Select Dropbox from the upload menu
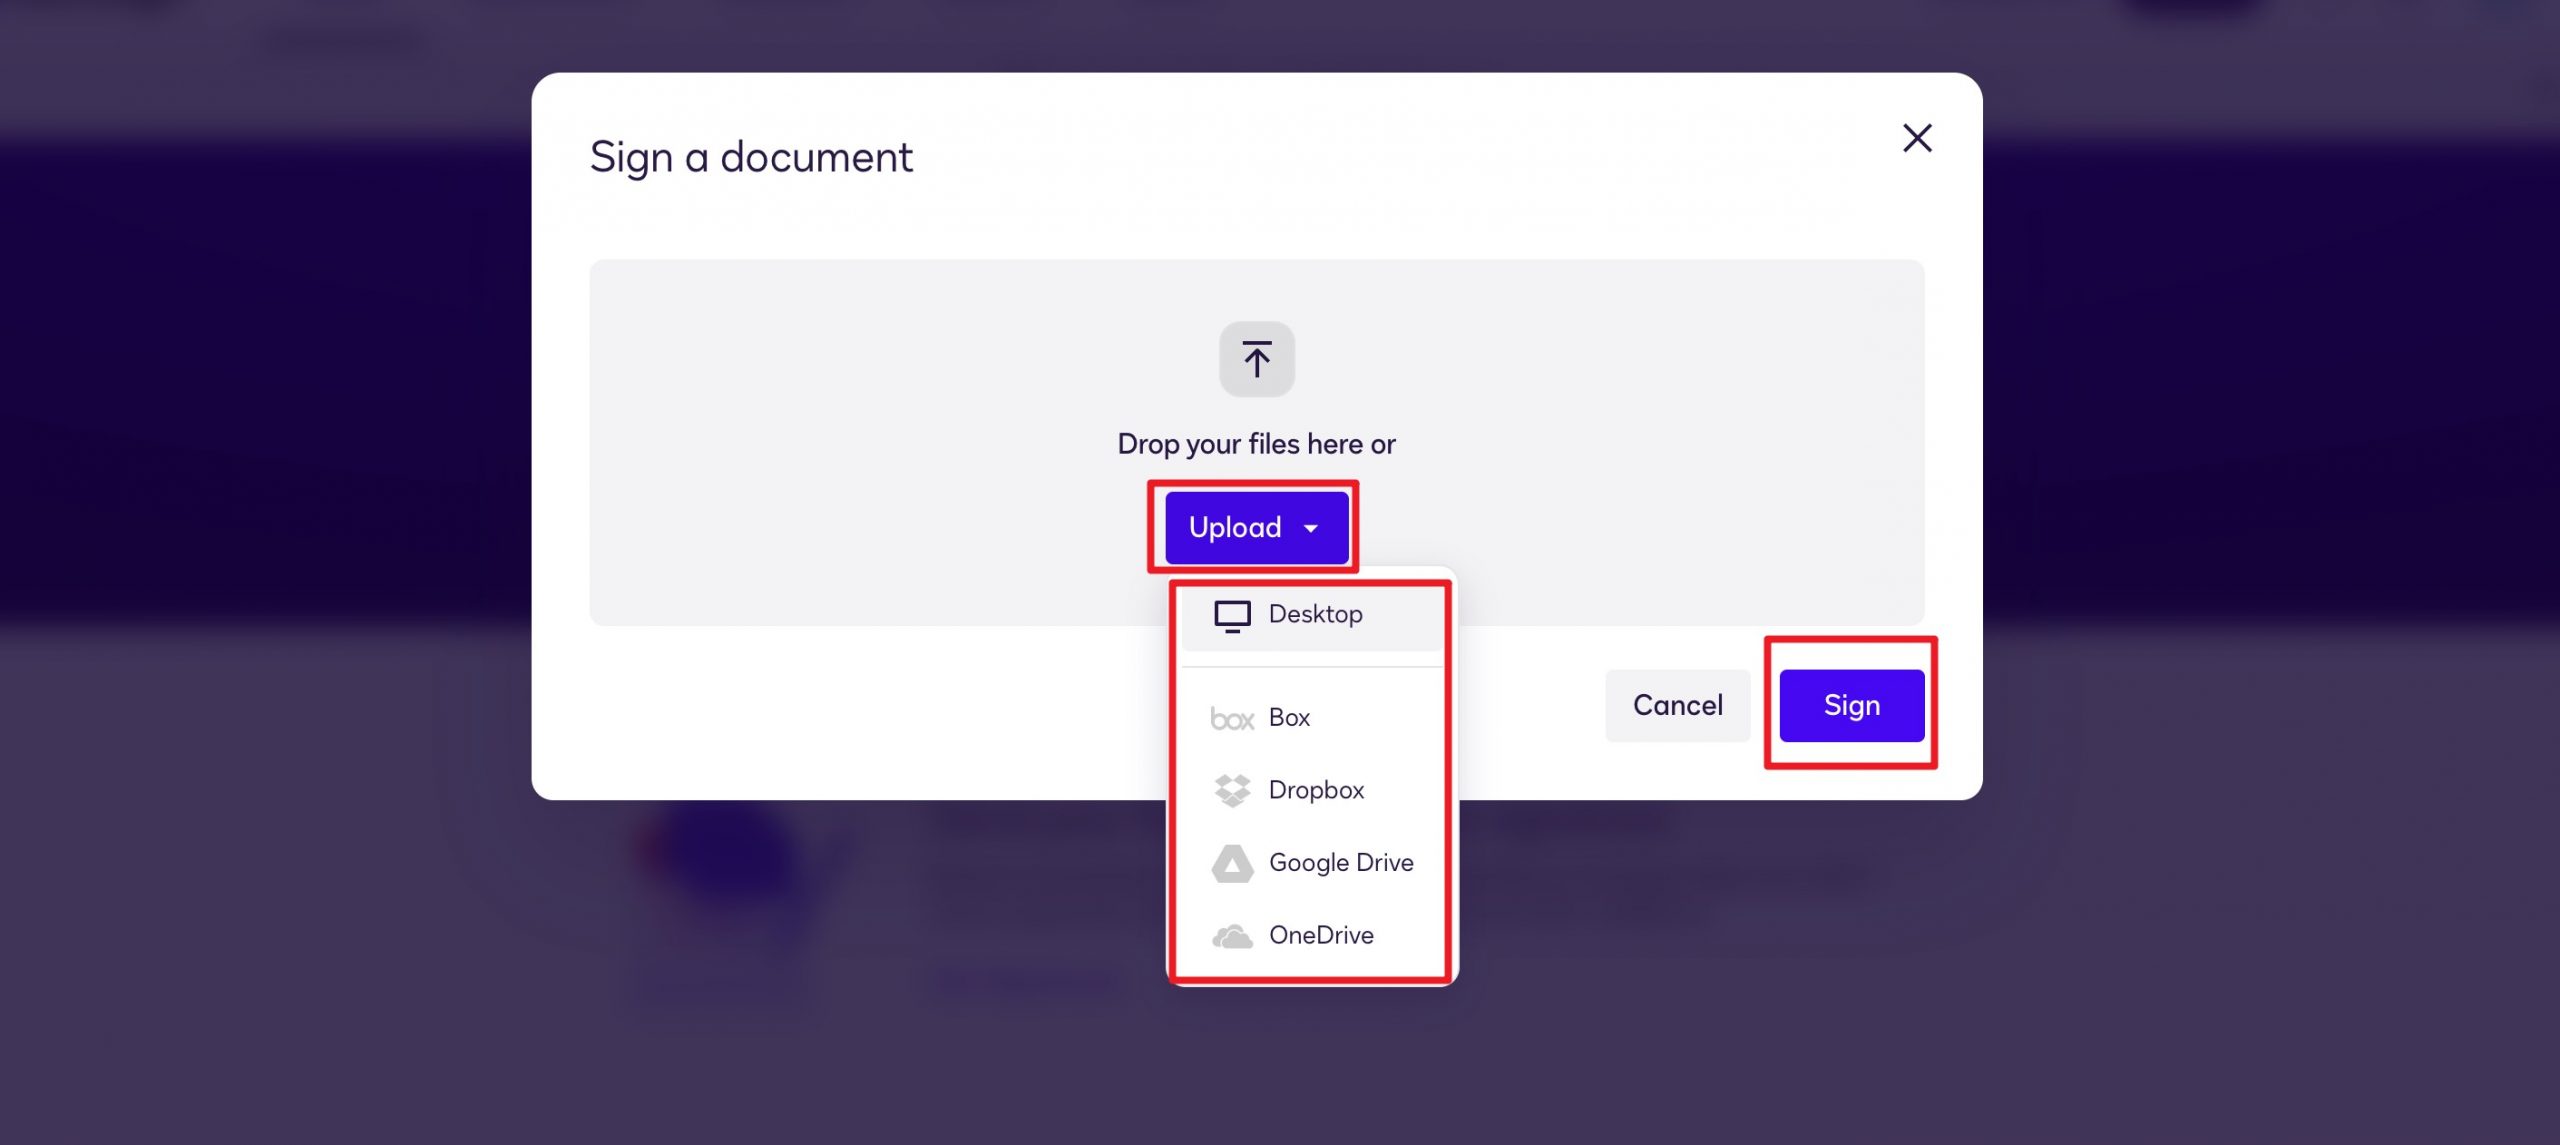 coord(1311,790)
